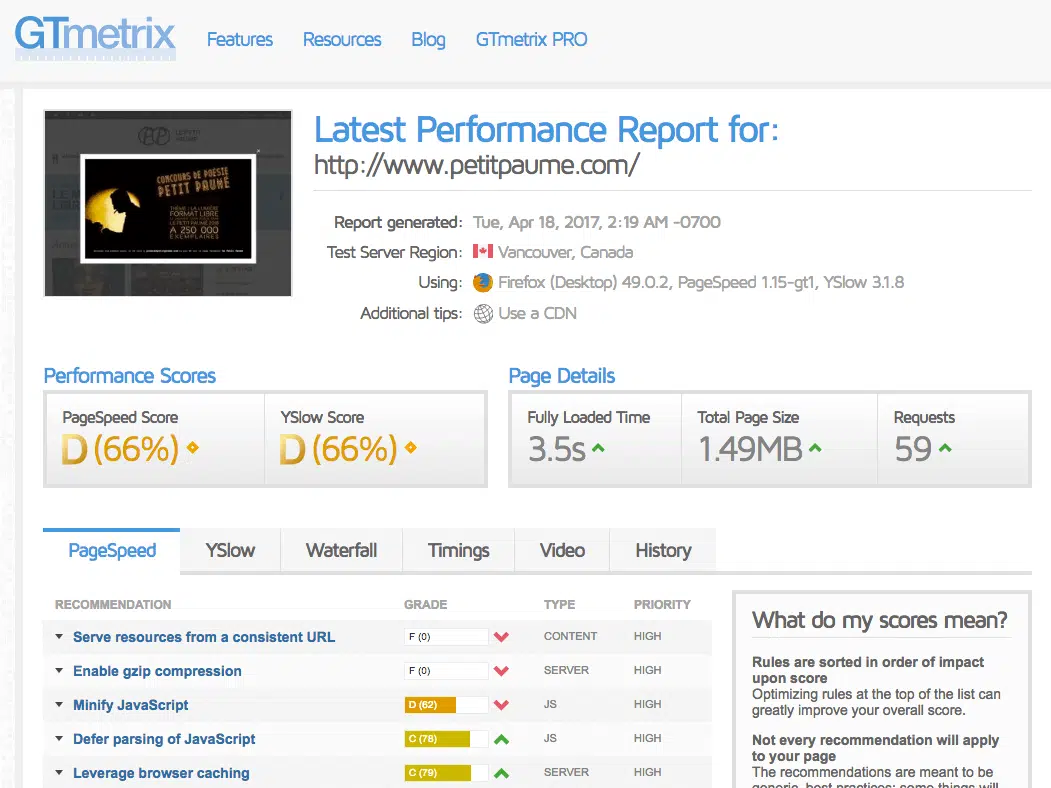Click green arrow beside the Requests count

point(945,449)
